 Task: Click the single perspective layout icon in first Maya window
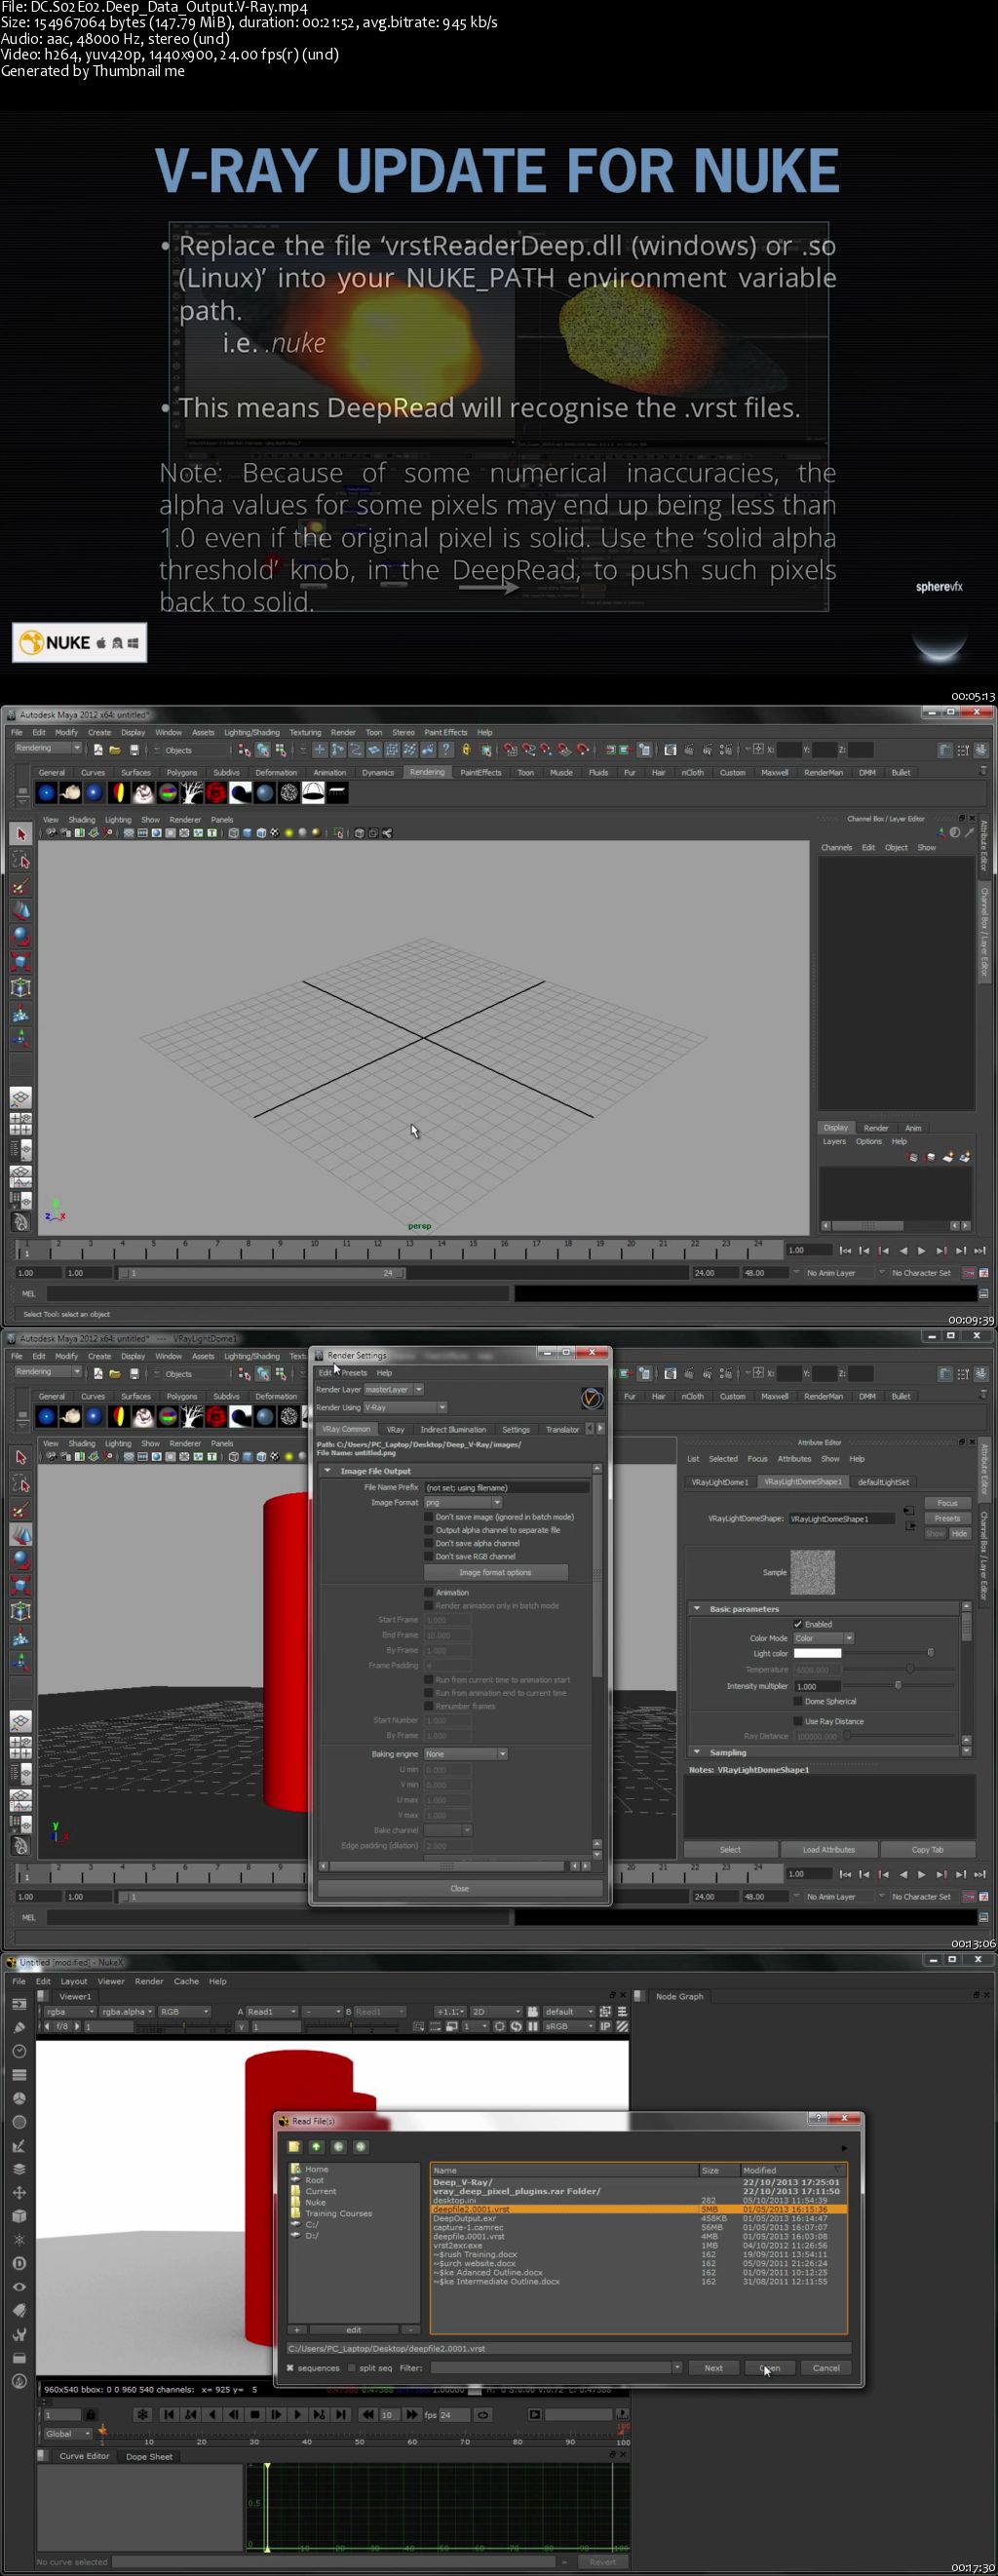tap(21, 1098)
